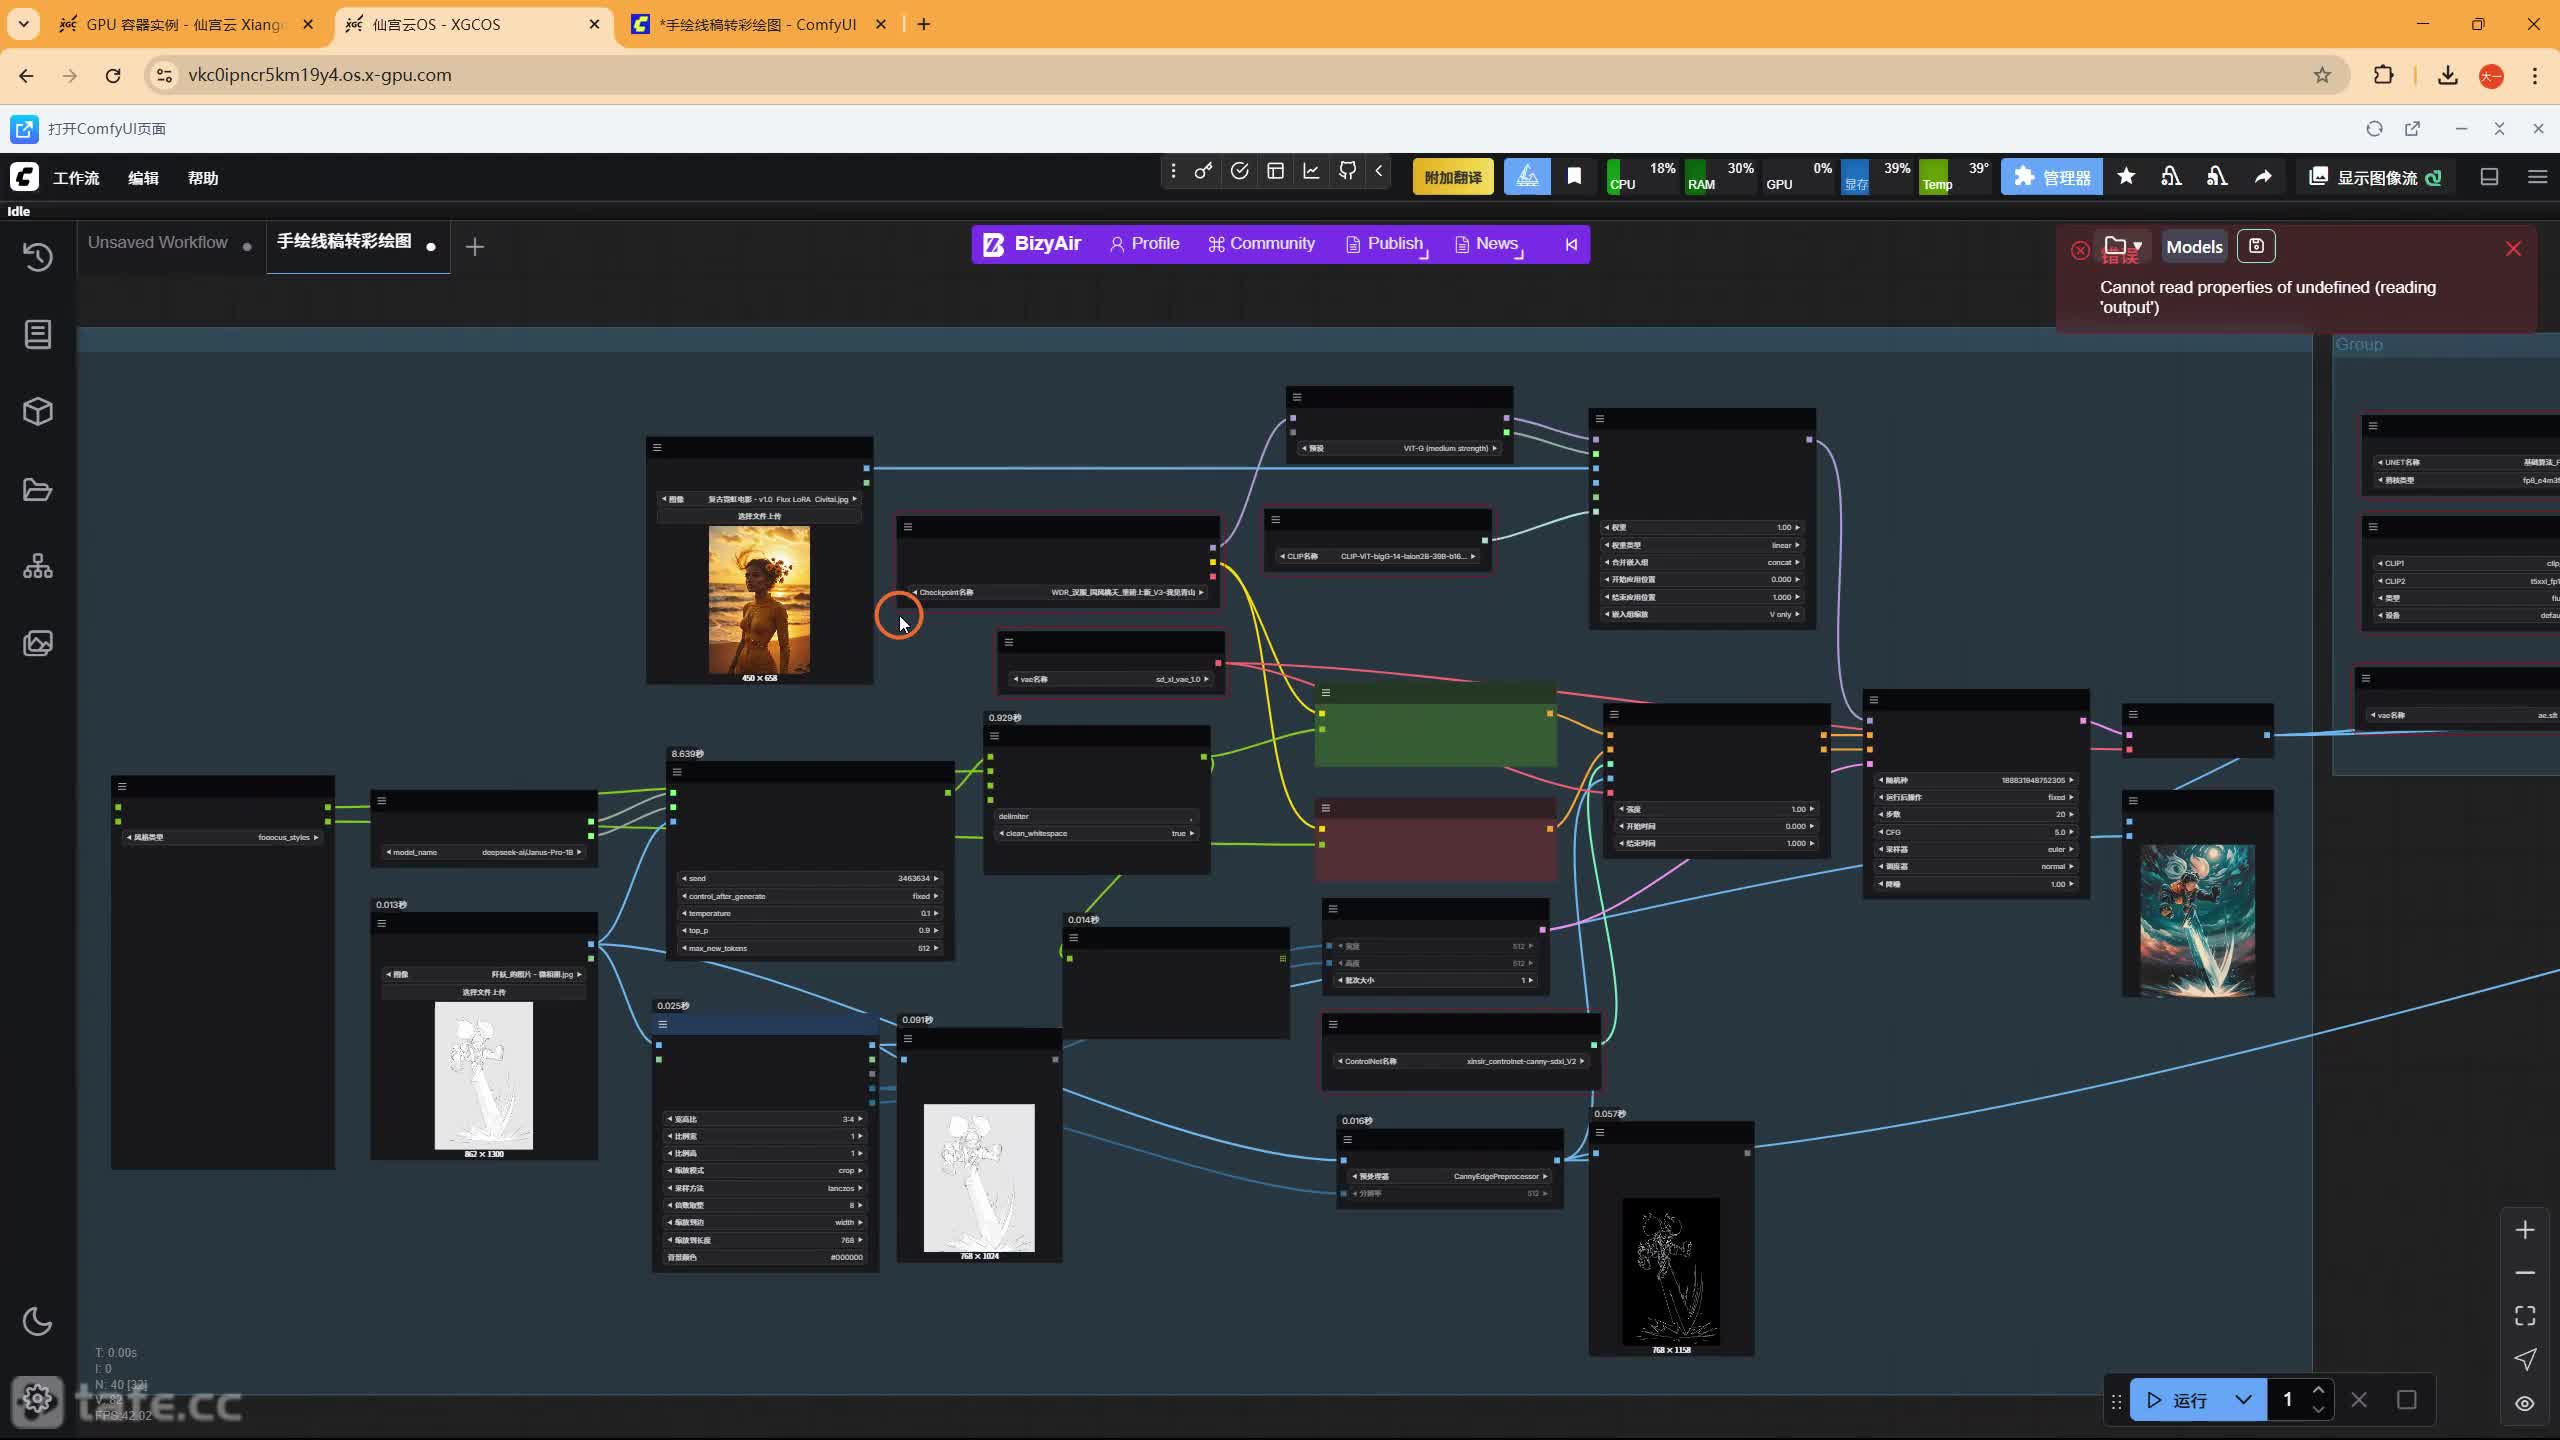
Task: Open fooocus_styles 风格类型 dropdown
Action: click(223, 838)
